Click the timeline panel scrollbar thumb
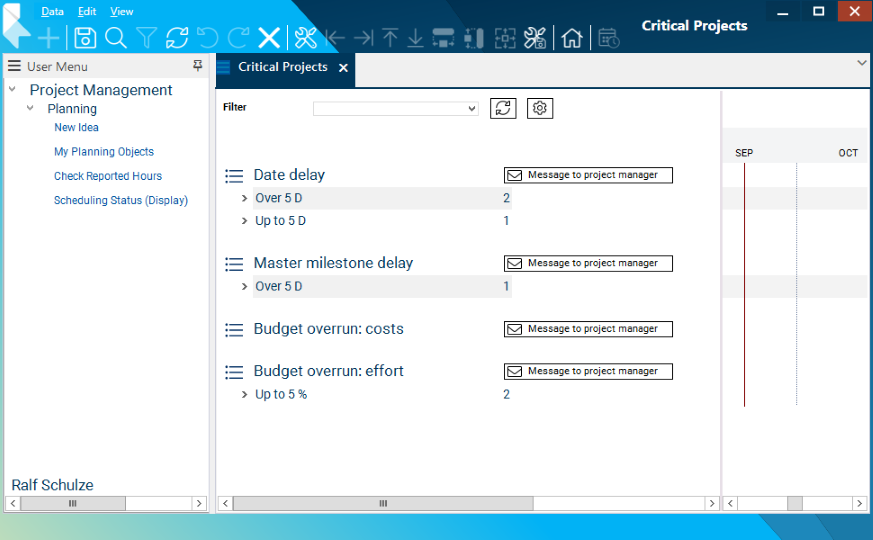873x540 pixels. (794, 503)
